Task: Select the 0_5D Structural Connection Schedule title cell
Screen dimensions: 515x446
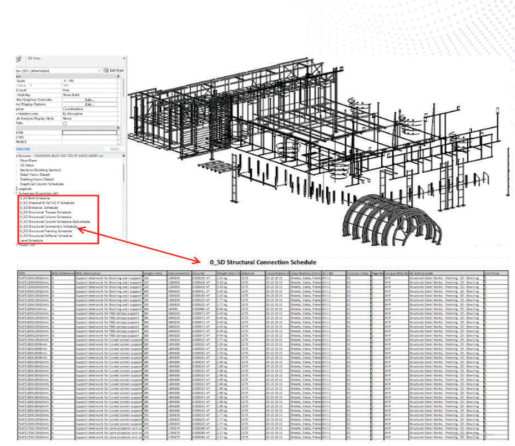Action: (x=263, y=262)
